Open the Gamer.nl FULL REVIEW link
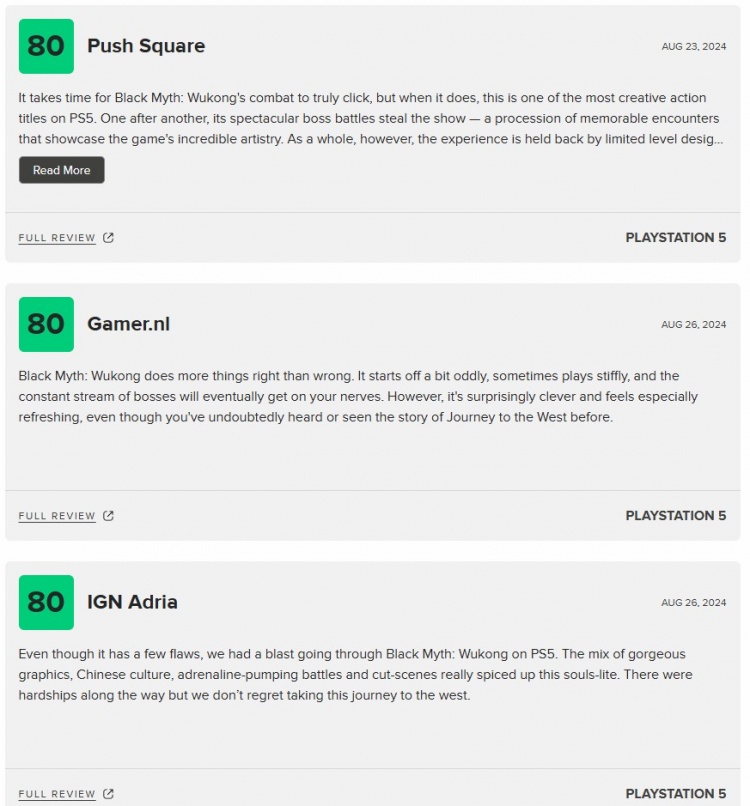Screen dimensions: 750x806 click(x=57, y=516)
